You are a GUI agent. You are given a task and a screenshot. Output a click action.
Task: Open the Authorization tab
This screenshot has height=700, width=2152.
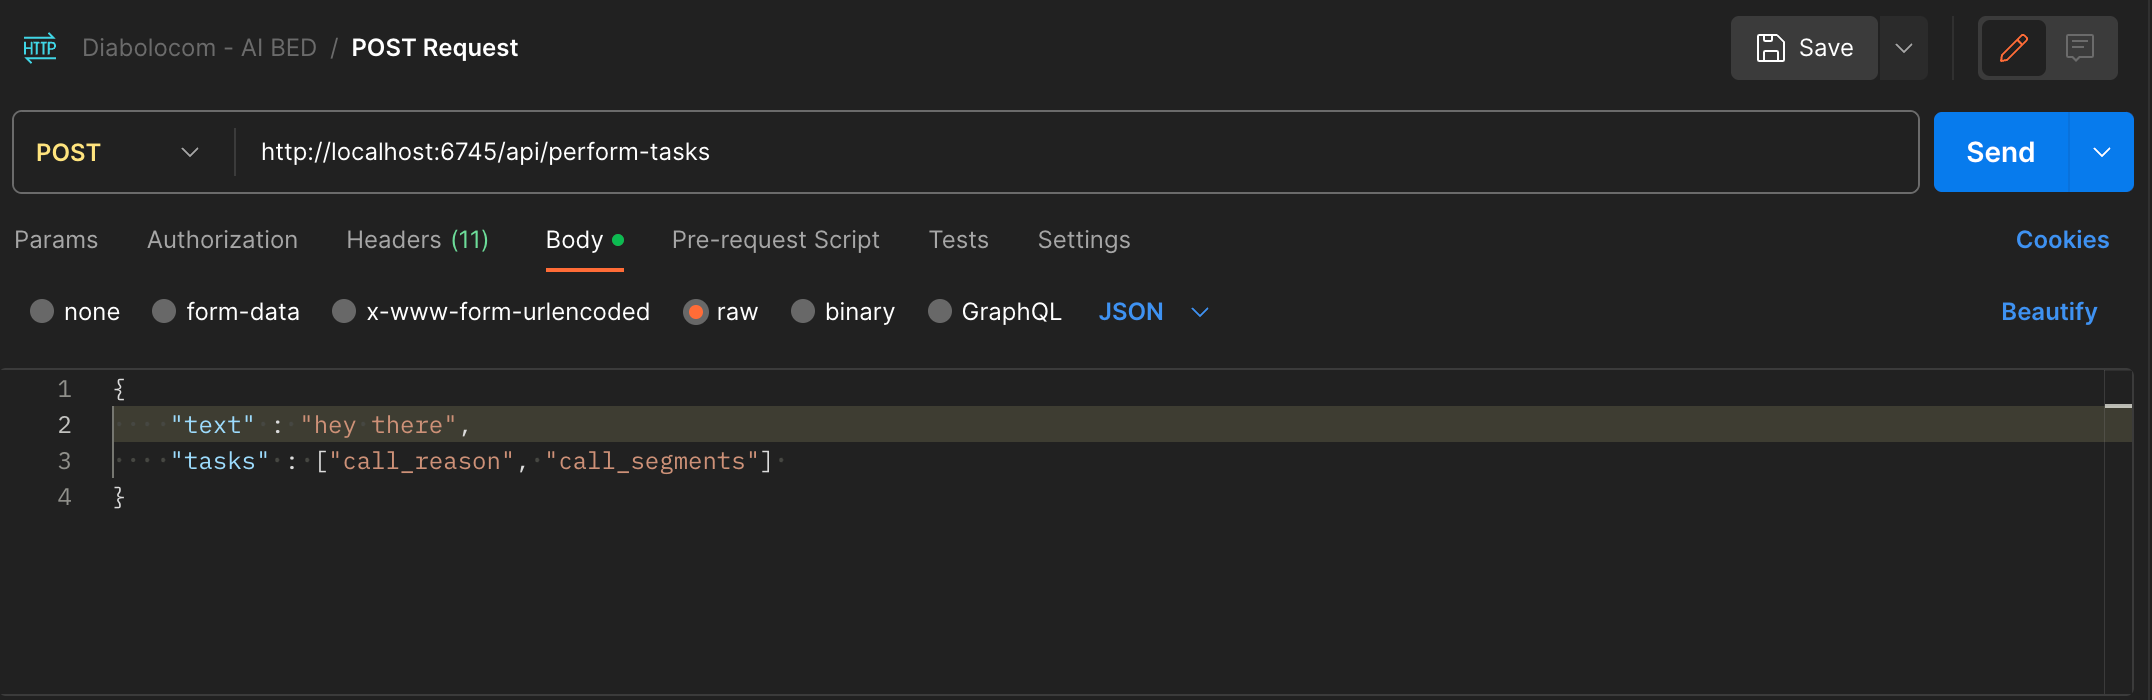(x=222, y=240)
